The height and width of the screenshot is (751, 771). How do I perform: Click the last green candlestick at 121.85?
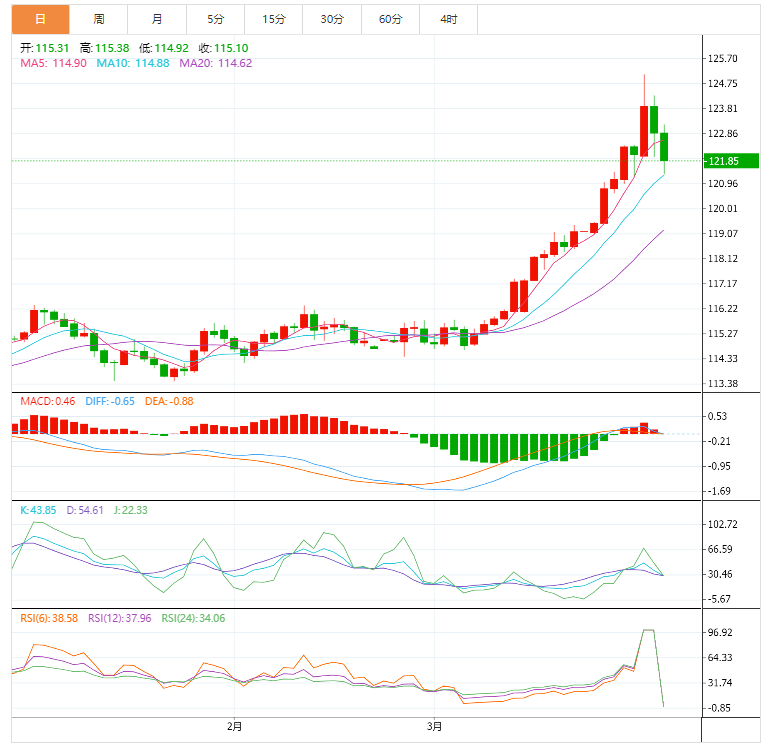(x=664, y=147)
